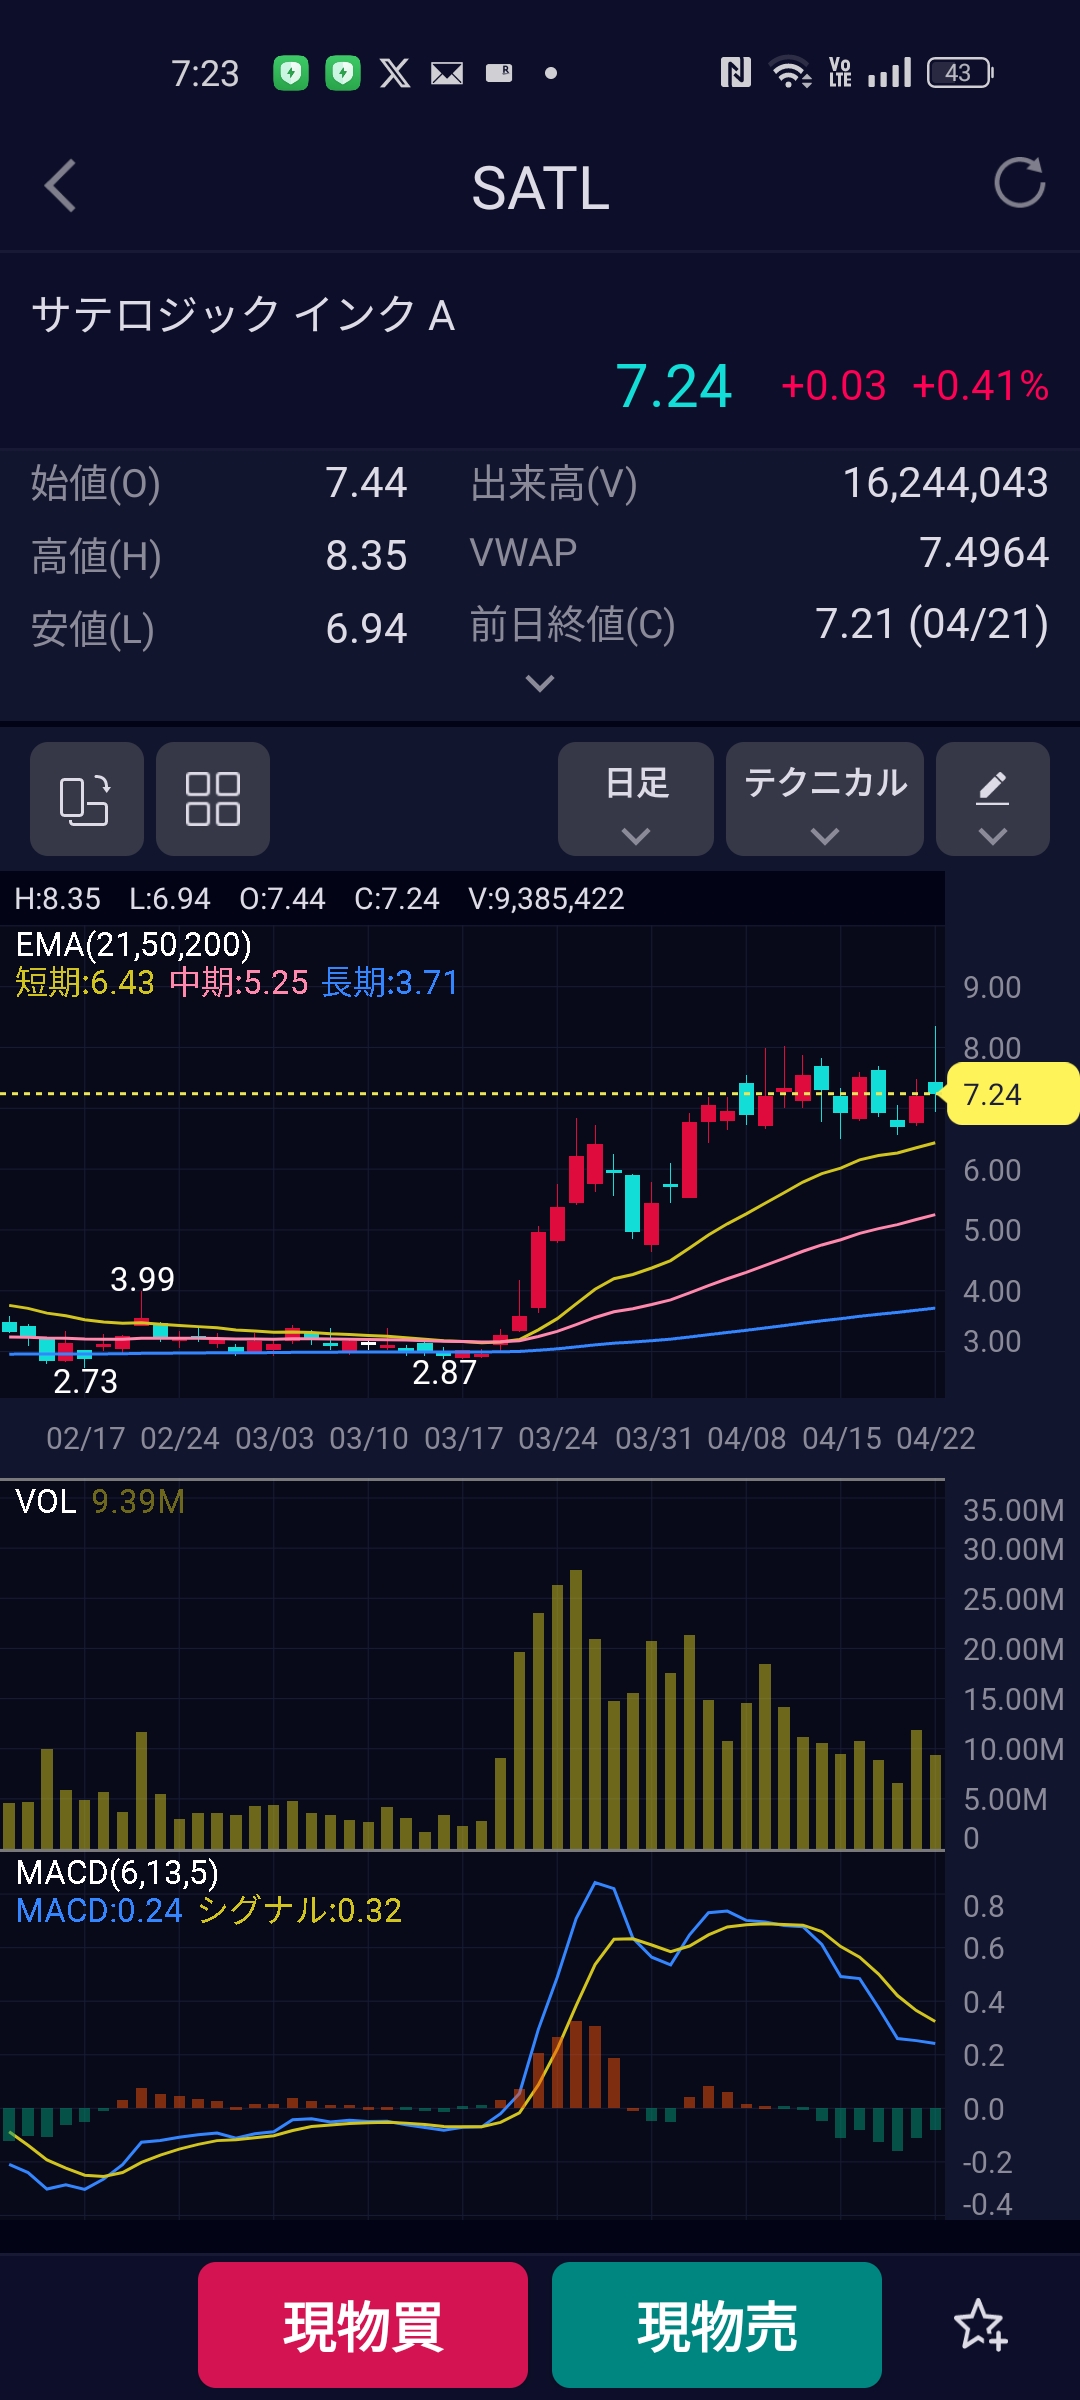This screenshot has width=1080, height=2400.
Task: Tap the battery indicator in status bar
Action: point(959,73)
